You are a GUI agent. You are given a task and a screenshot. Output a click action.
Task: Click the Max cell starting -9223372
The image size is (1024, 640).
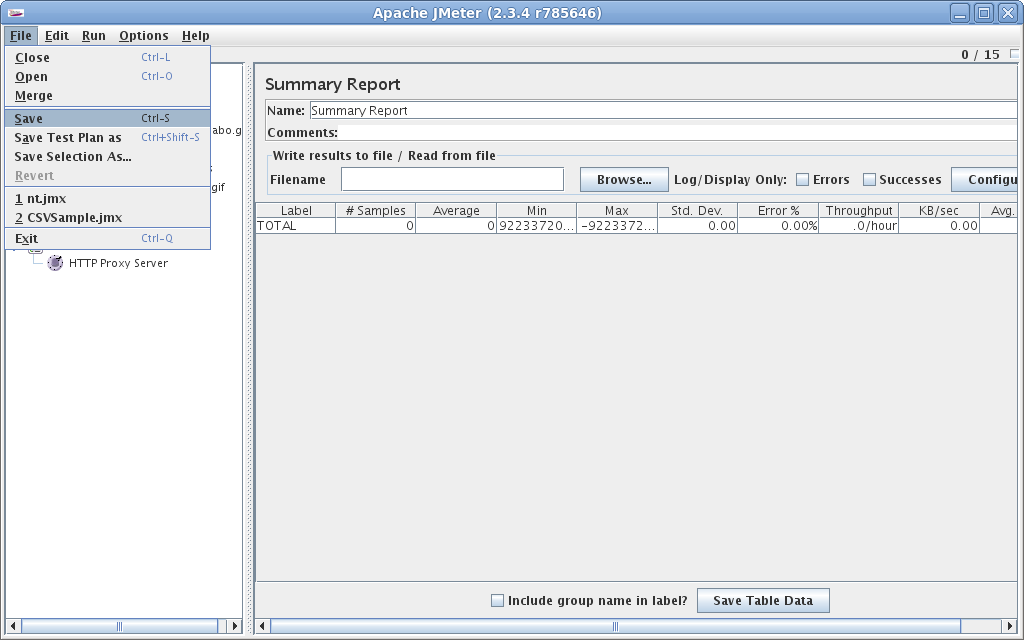[616, 225]
